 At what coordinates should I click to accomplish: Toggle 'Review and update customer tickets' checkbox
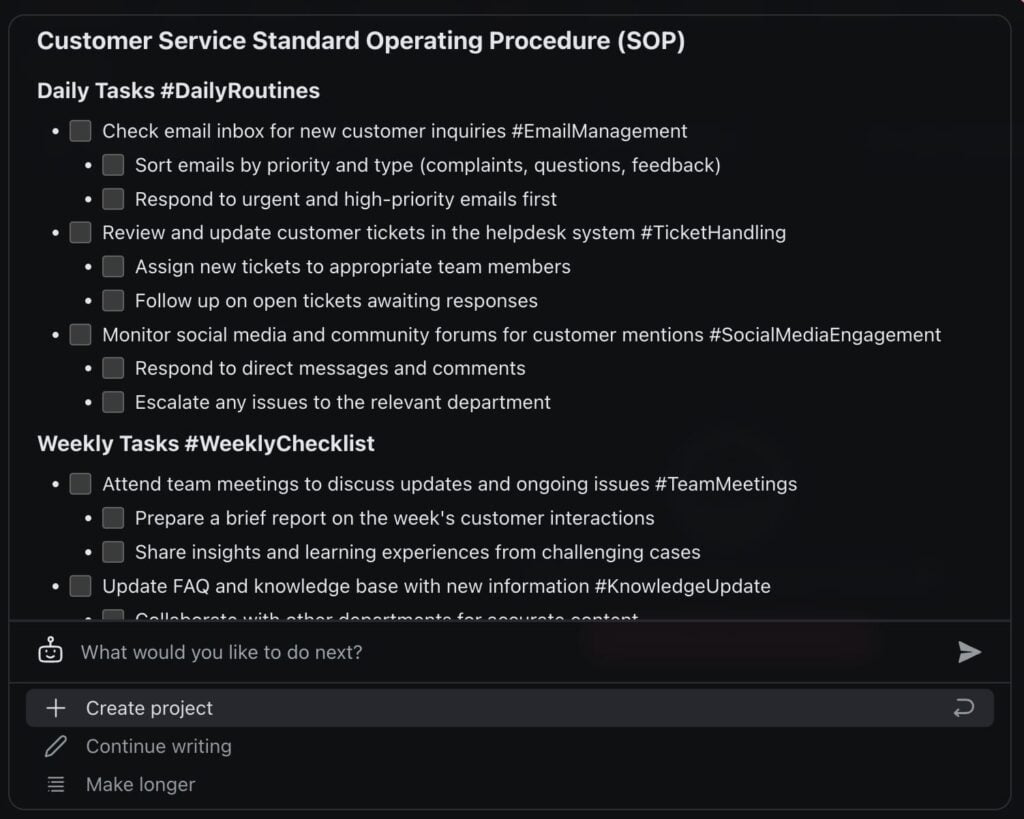(81, 233)
